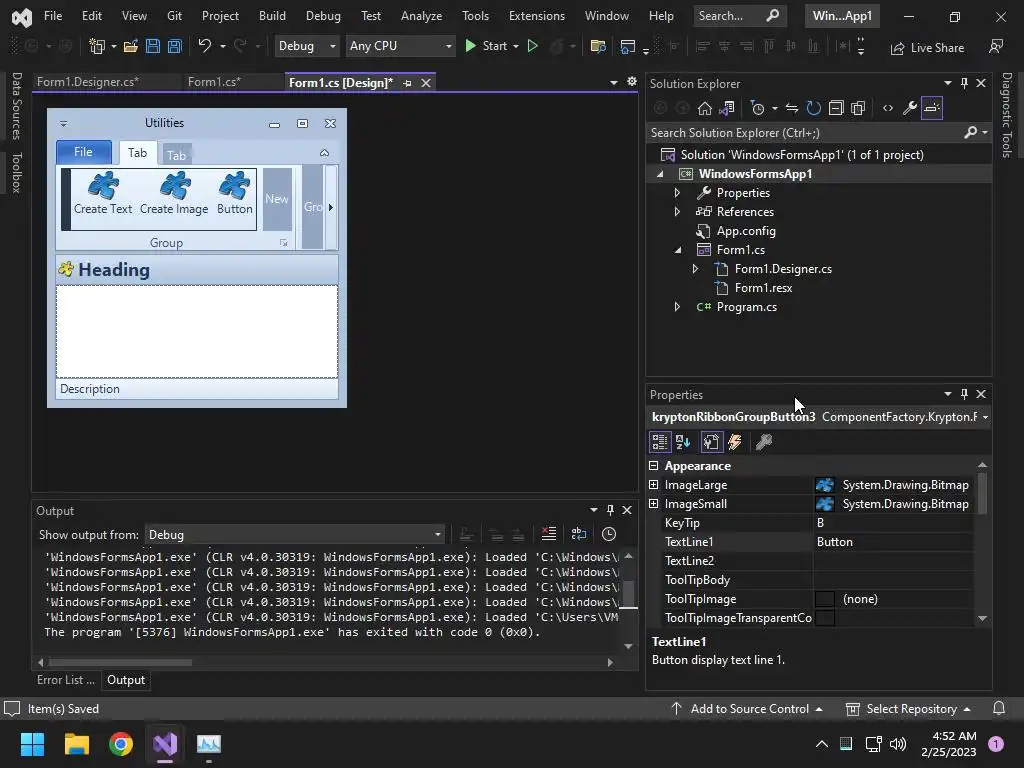Open the Start button dropdown arrow
The height and width of the screenshot is (768, 1024).
[516, 46]
